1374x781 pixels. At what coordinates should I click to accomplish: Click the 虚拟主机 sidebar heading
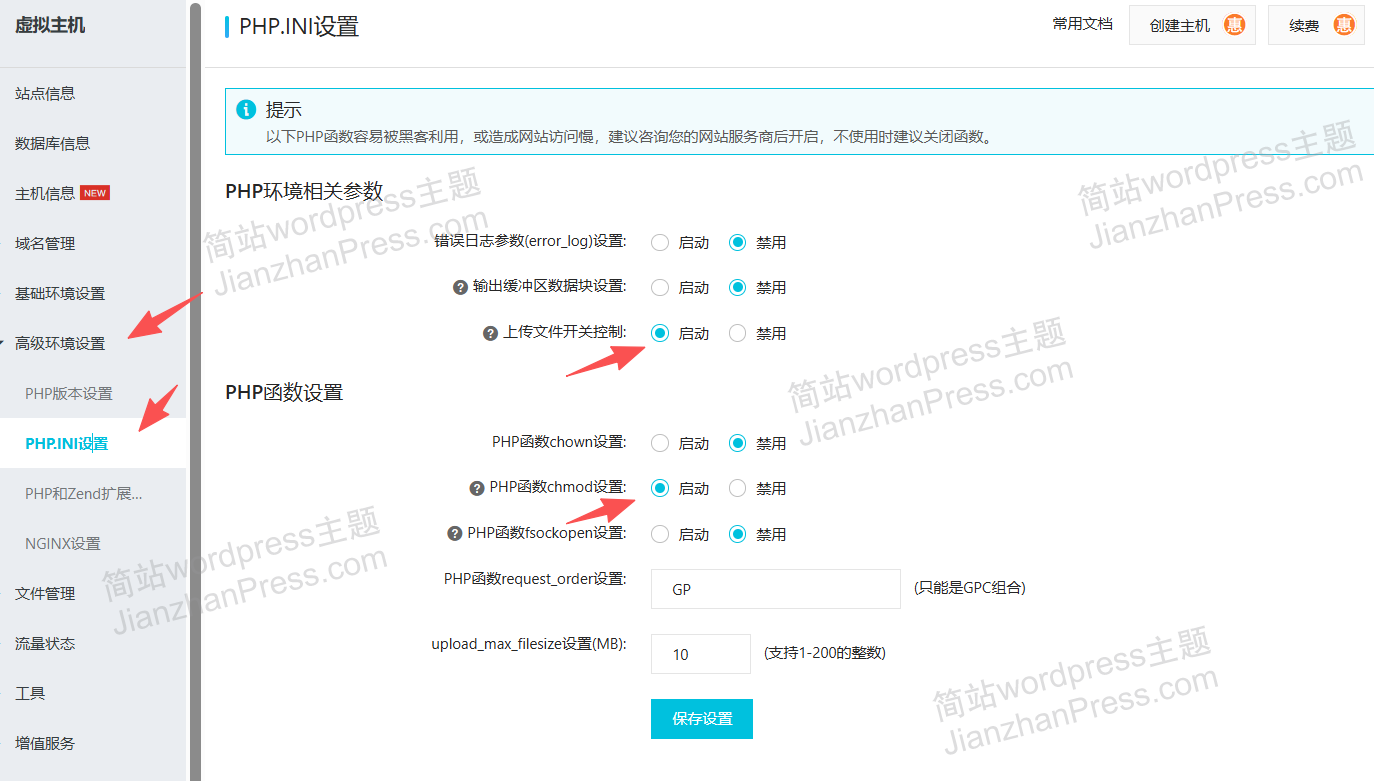point(50,25)
